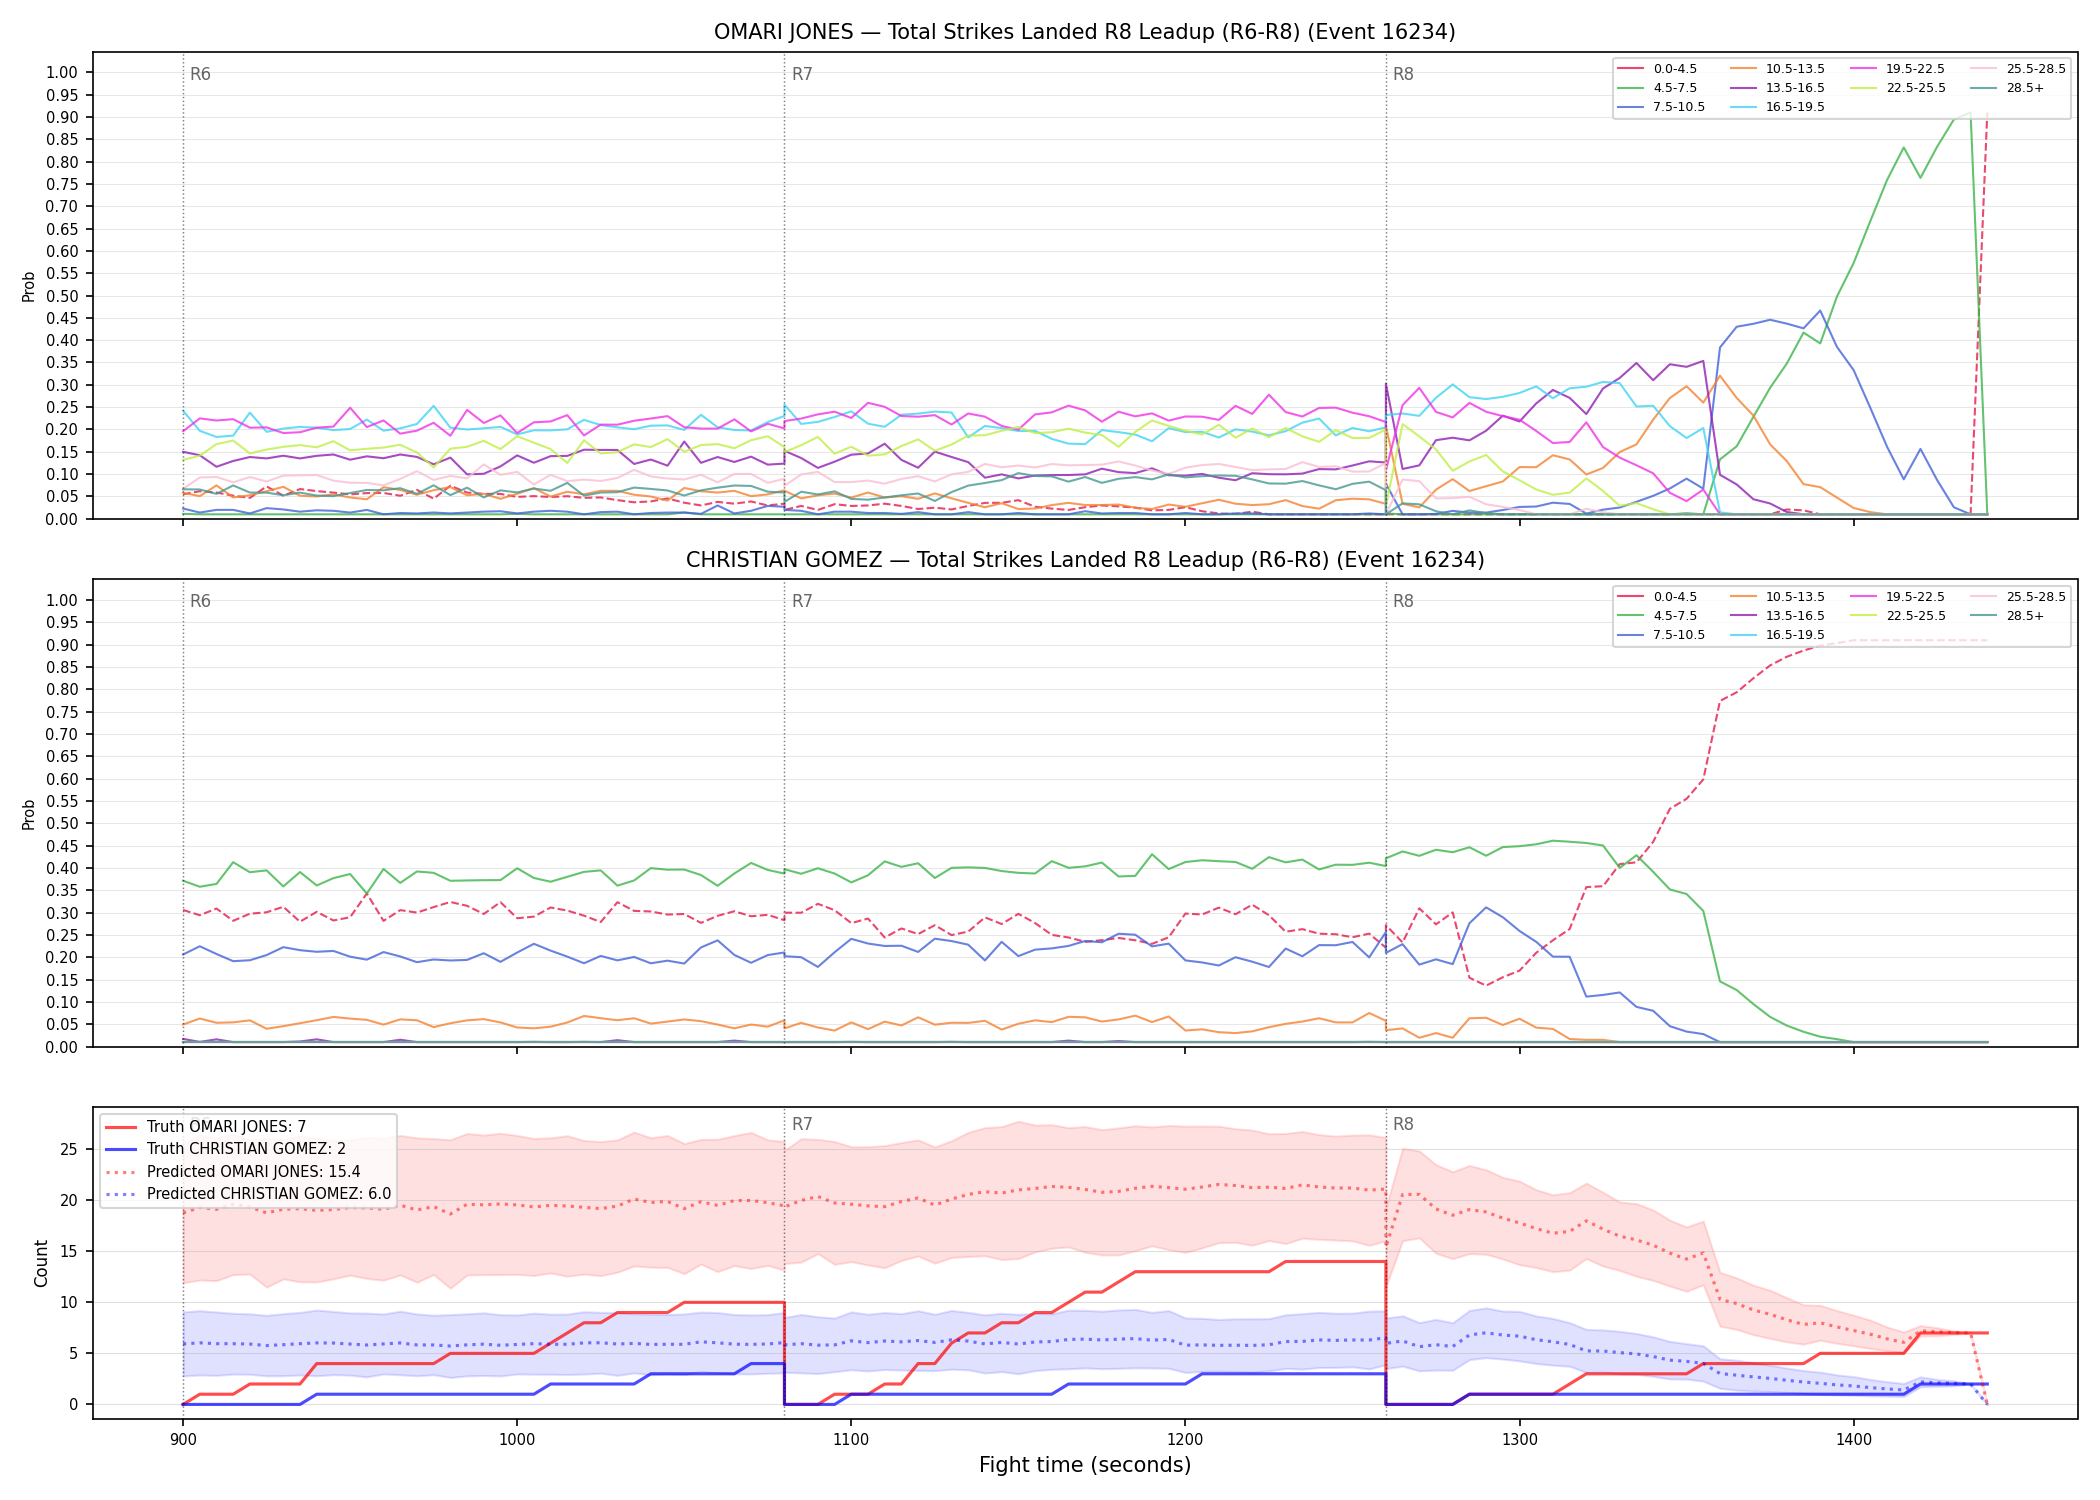Select 4.5-7.5 legend entry in Christian Gomez chart
The width and height of the screenshot is (2100, 1500).
click(1659, 616)
